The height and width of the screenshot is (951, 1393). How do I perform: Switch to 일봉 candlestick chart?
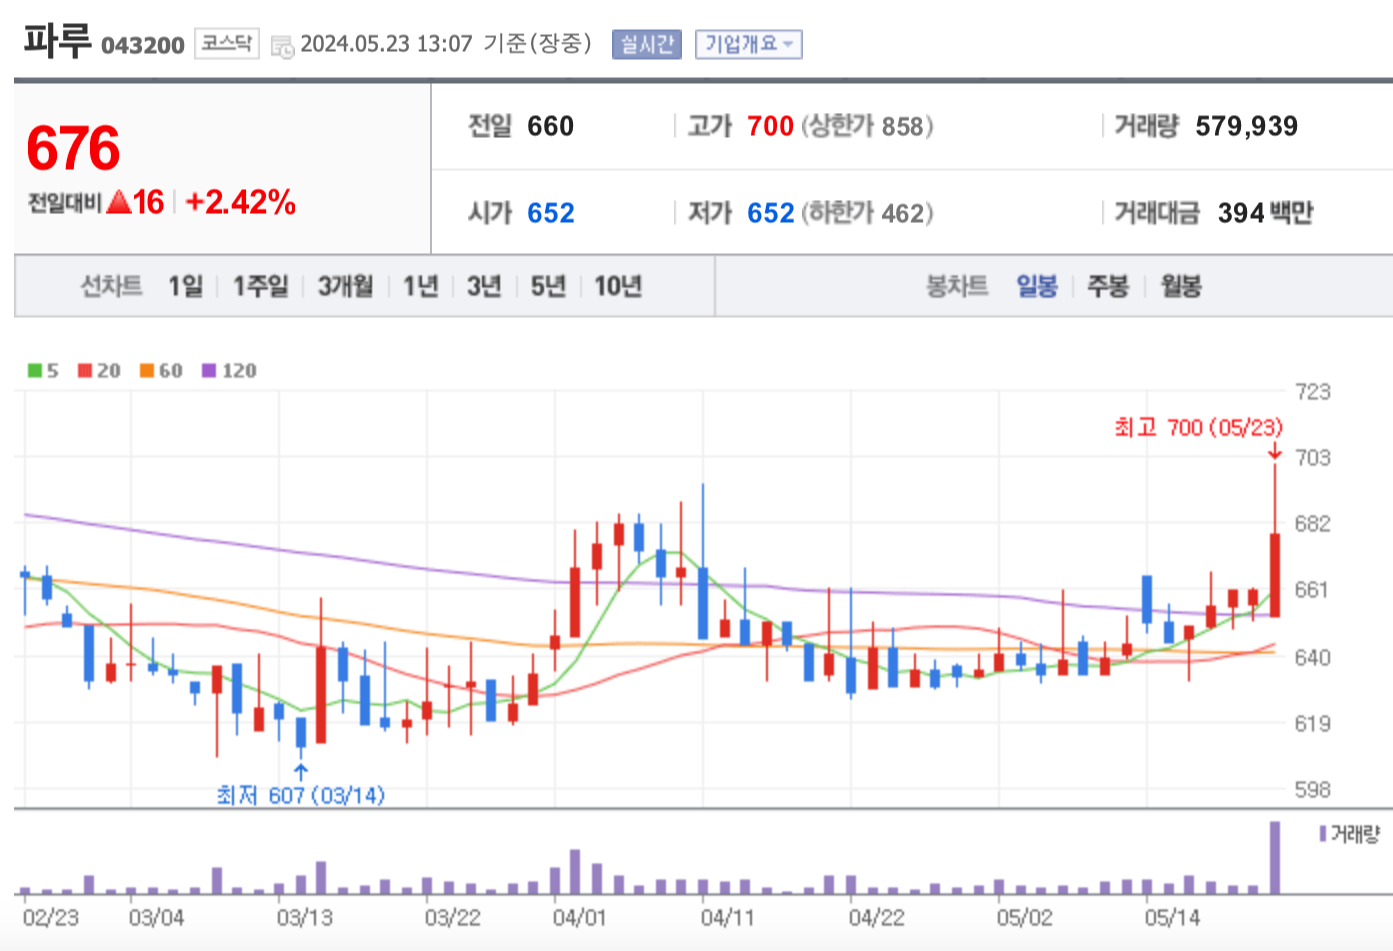click(1037, 286)
